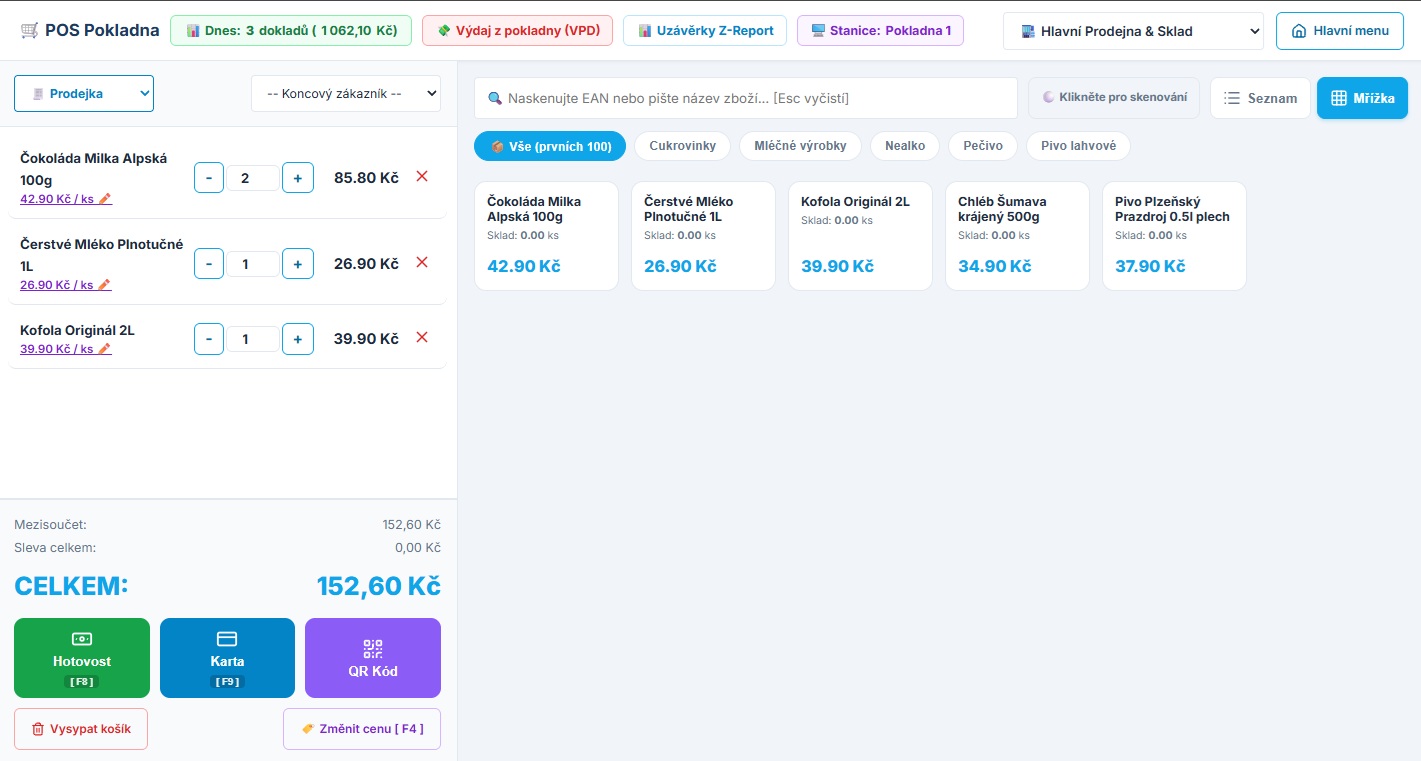The width and height of the screenshot is (1421, 761).
Task: Decrease quantity of Kofola Originál 2L
Action: click(208, 339)
